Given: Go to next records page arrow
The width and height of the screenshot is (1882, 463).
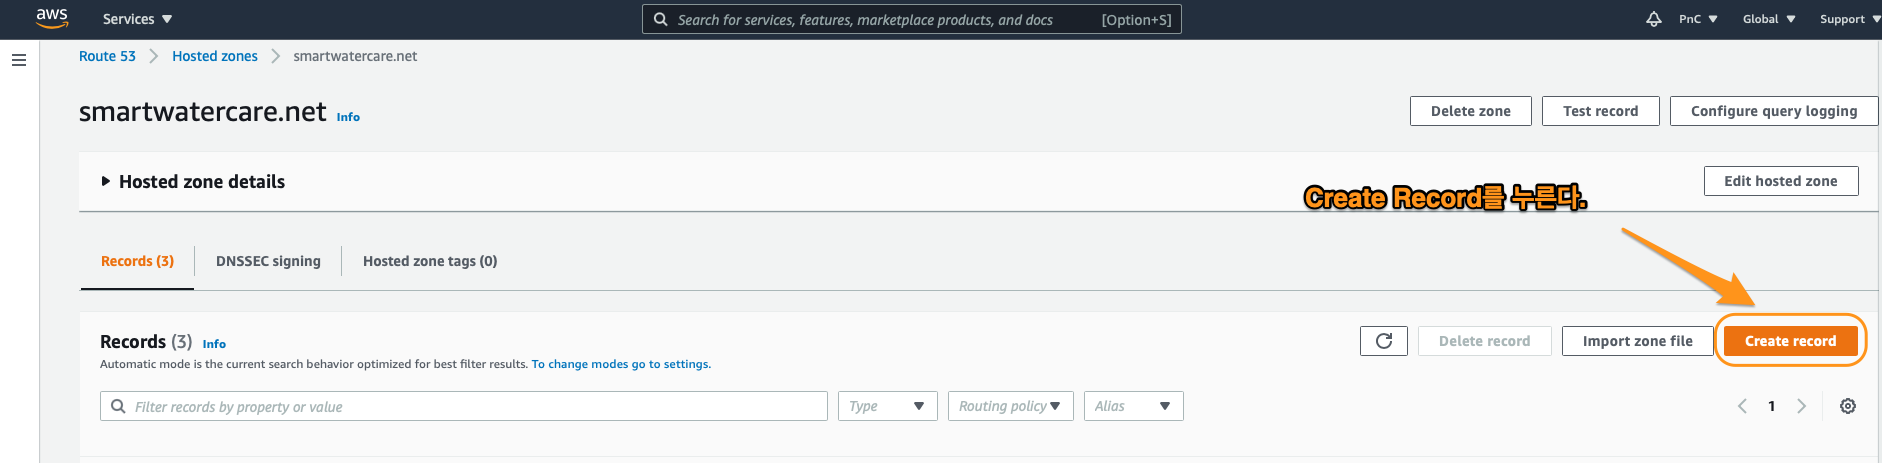Looking at the screenshot, I should [x=1801, y=406].
